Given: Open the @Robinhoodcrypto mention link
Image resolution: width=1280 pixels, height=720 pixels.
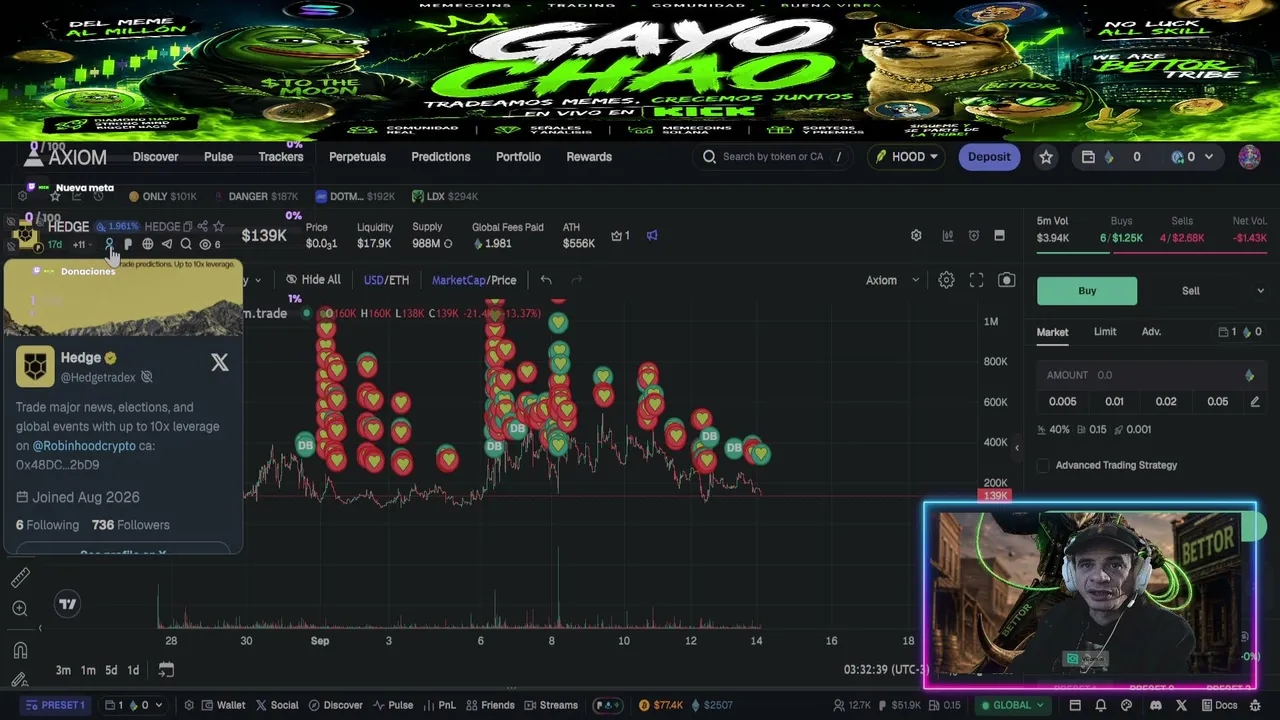Looking at the screenshot, I should 84,446.
